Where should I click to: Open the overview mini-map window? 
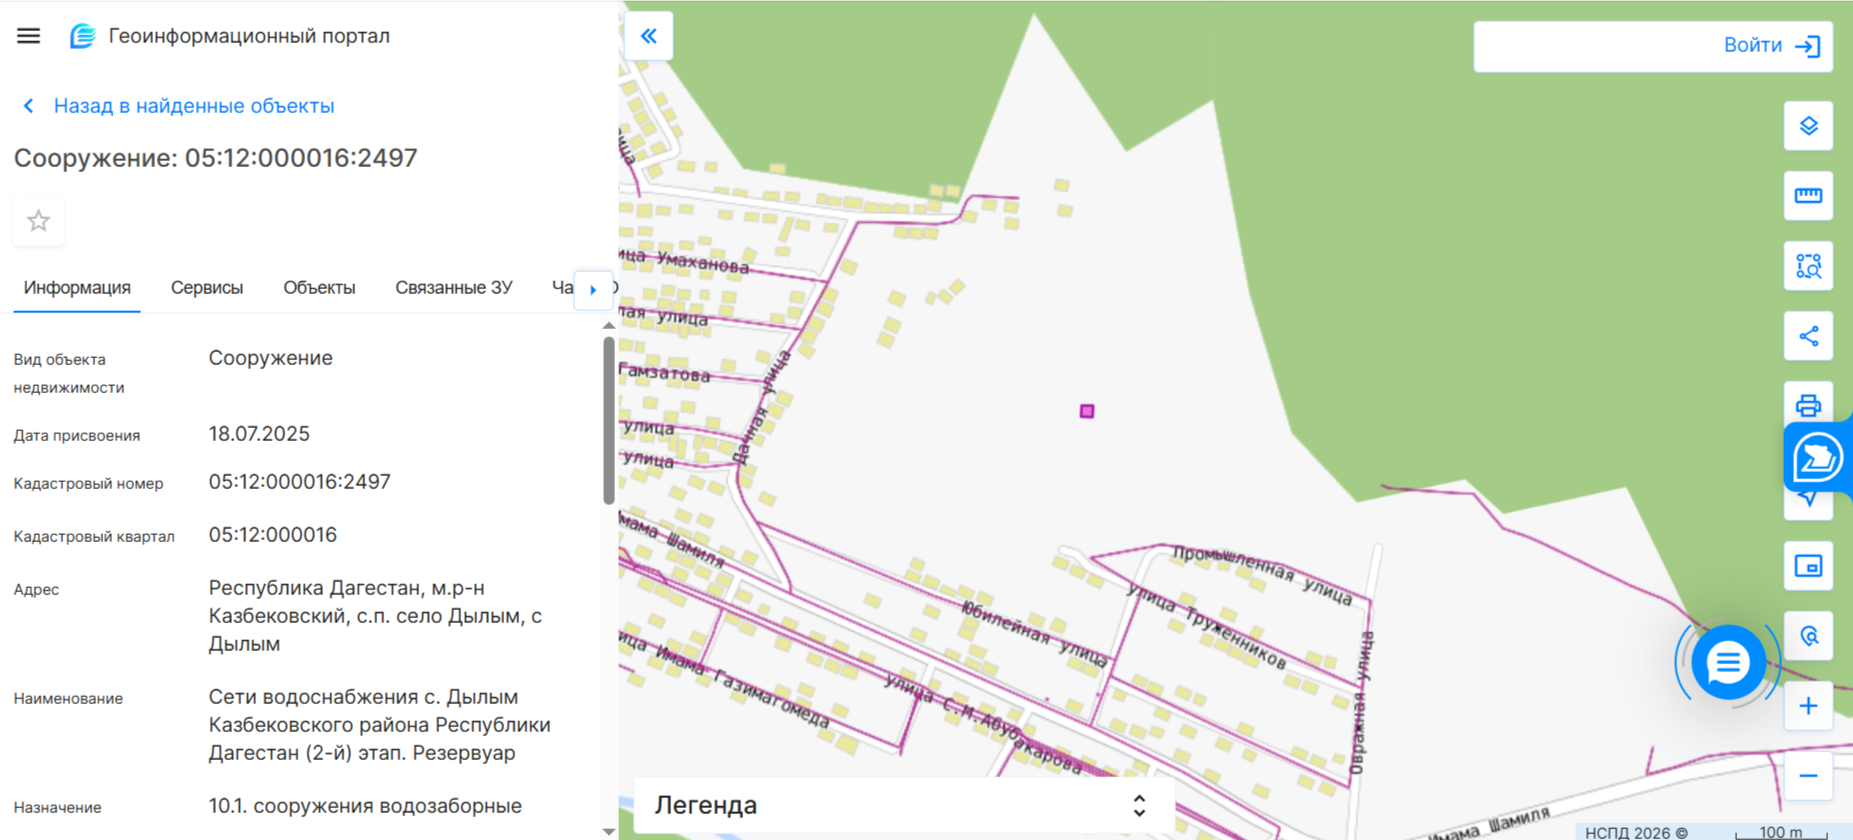point(1808,566)
